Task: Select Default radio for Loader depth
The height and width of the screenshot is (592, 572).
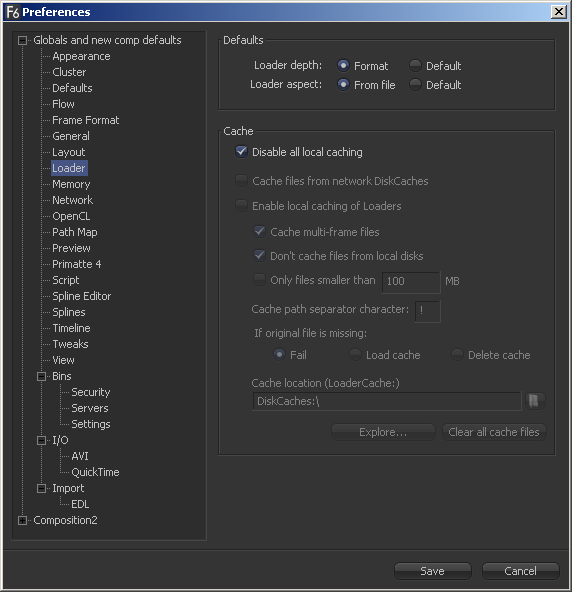Action: point(415,66)
